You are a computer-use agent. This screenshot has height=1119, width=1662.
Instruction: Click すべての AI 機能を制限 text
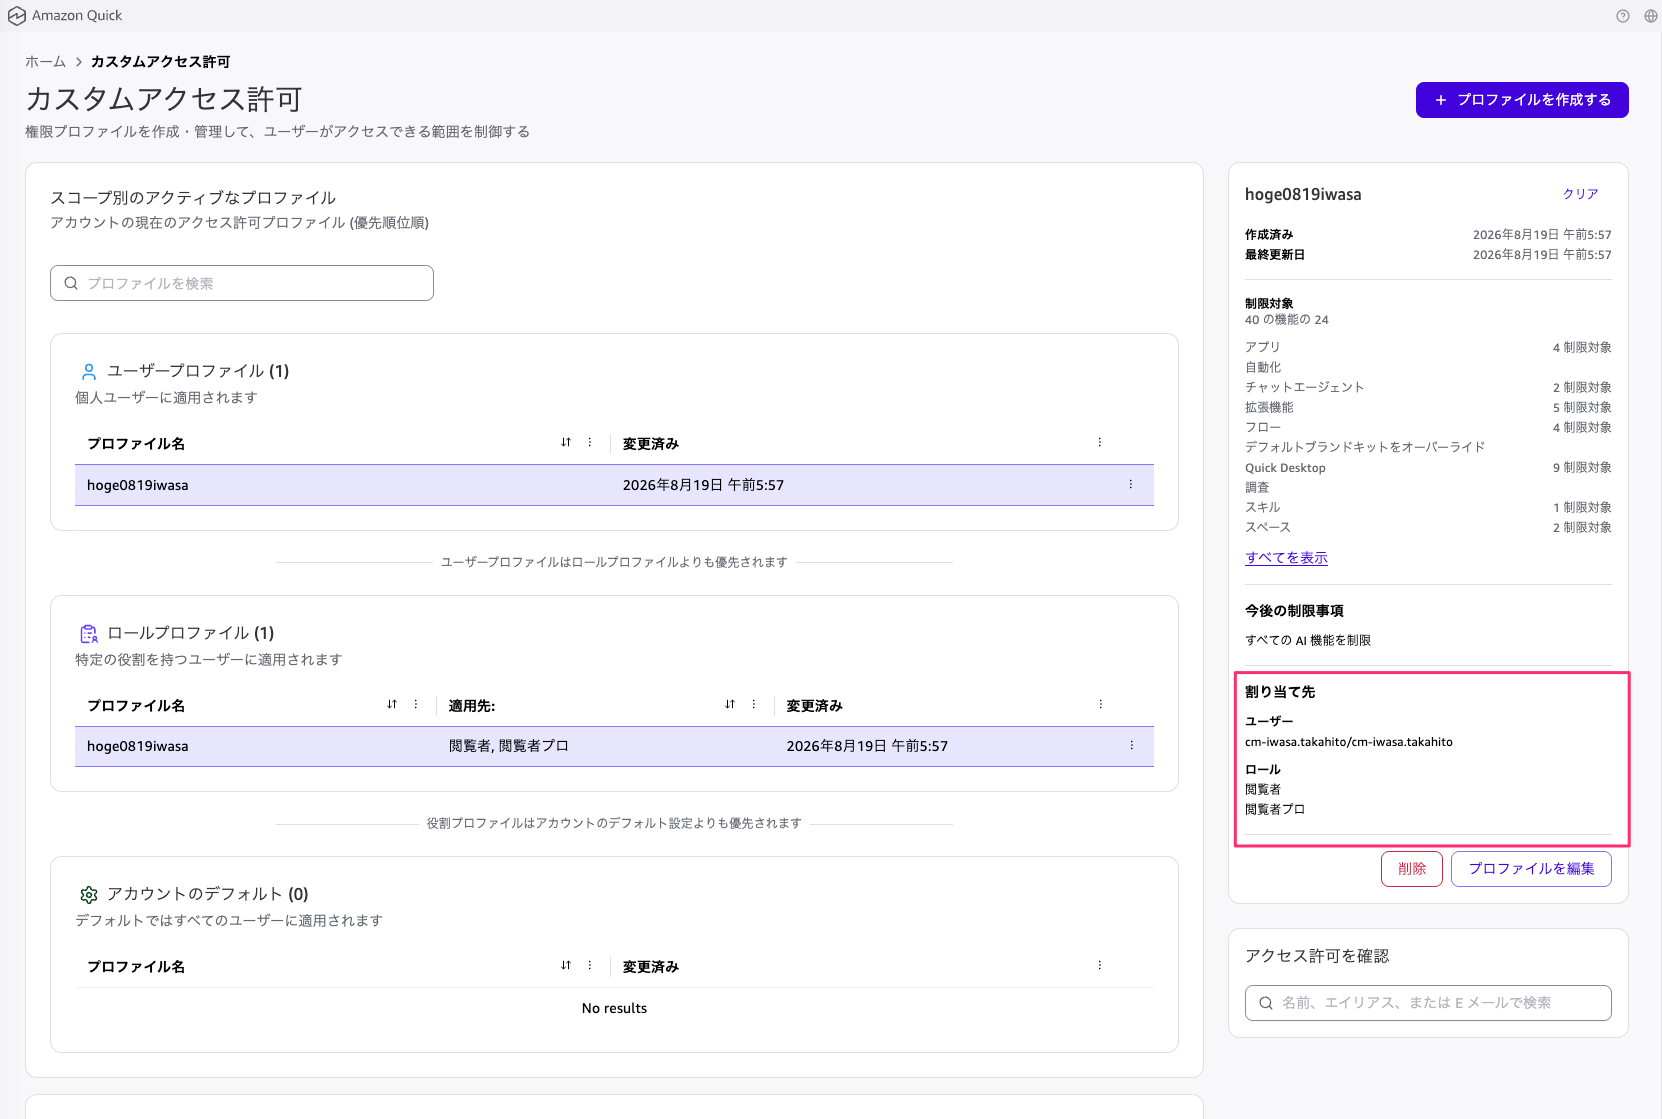click(1308, 640)
